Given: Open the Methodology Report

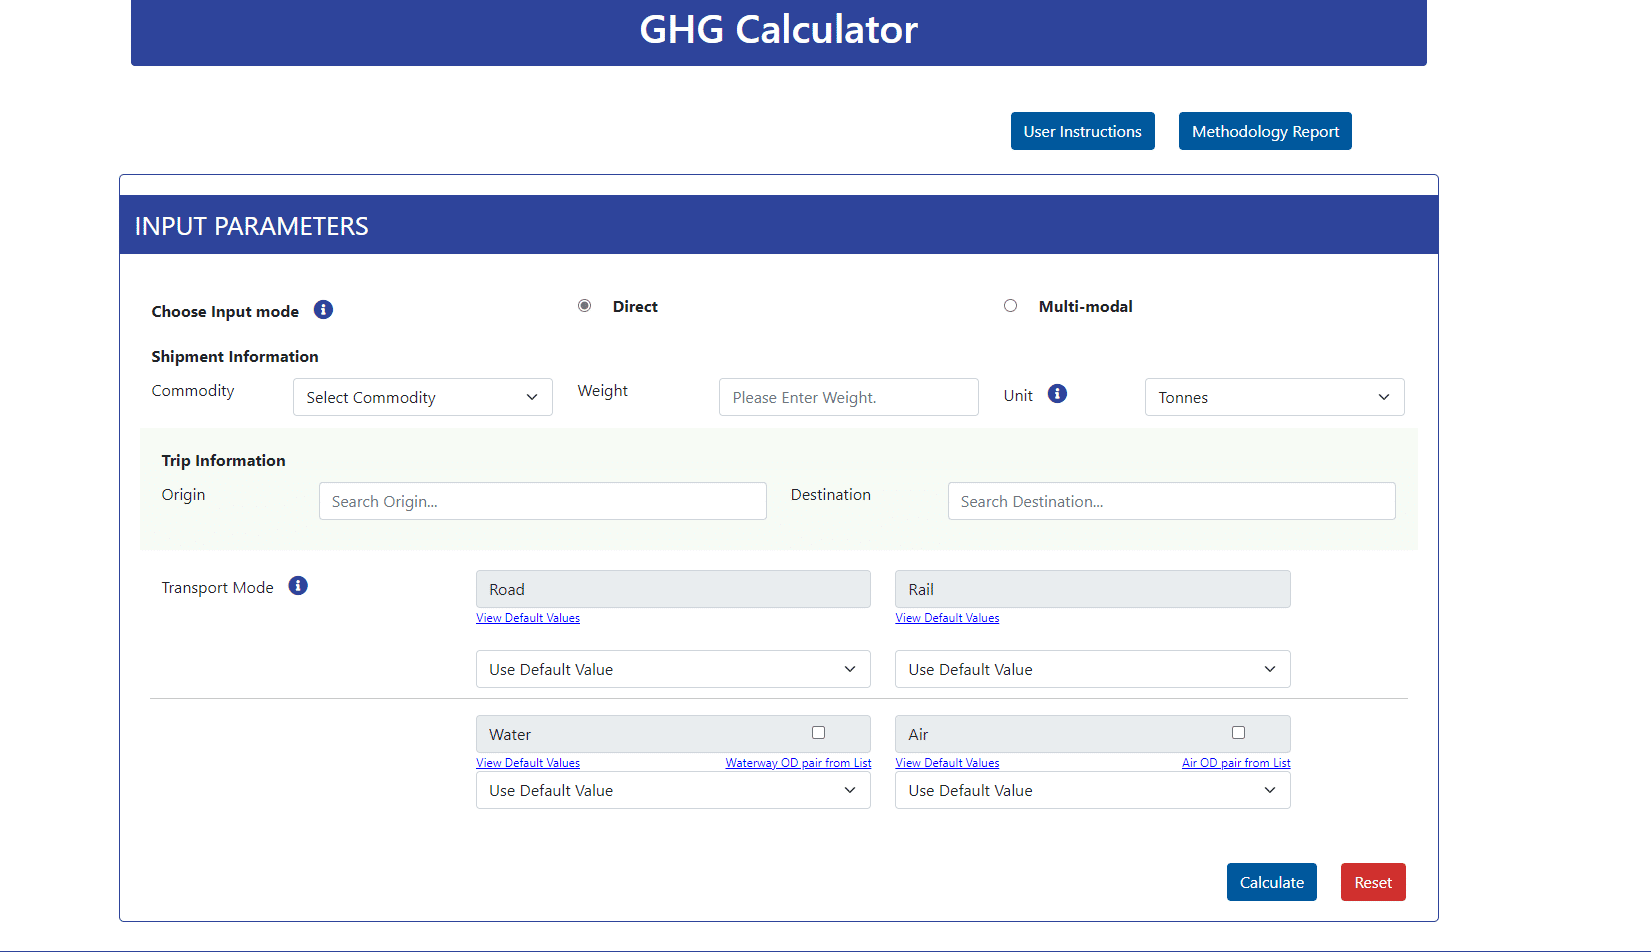Looking at the screenshot, I should tap(1264, 131).
